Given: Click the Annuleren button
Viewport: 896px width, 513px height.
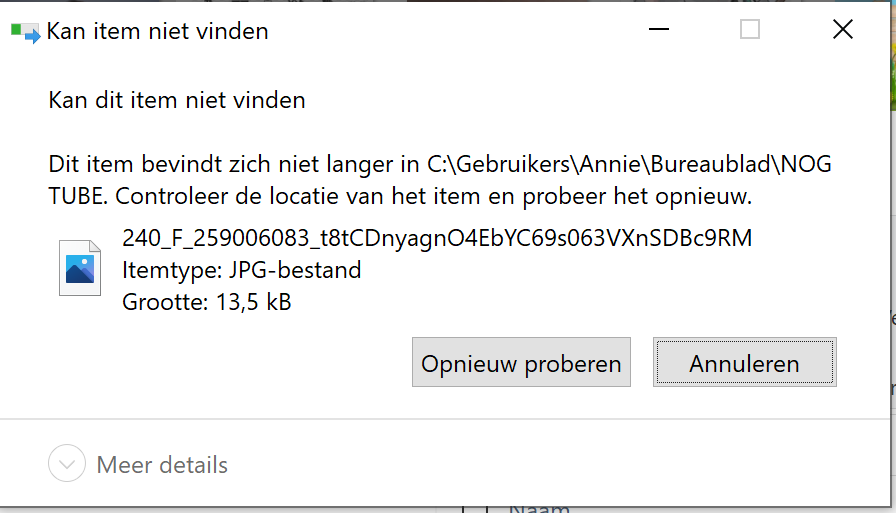Looking at the screenshot, I should coord(745,362).
